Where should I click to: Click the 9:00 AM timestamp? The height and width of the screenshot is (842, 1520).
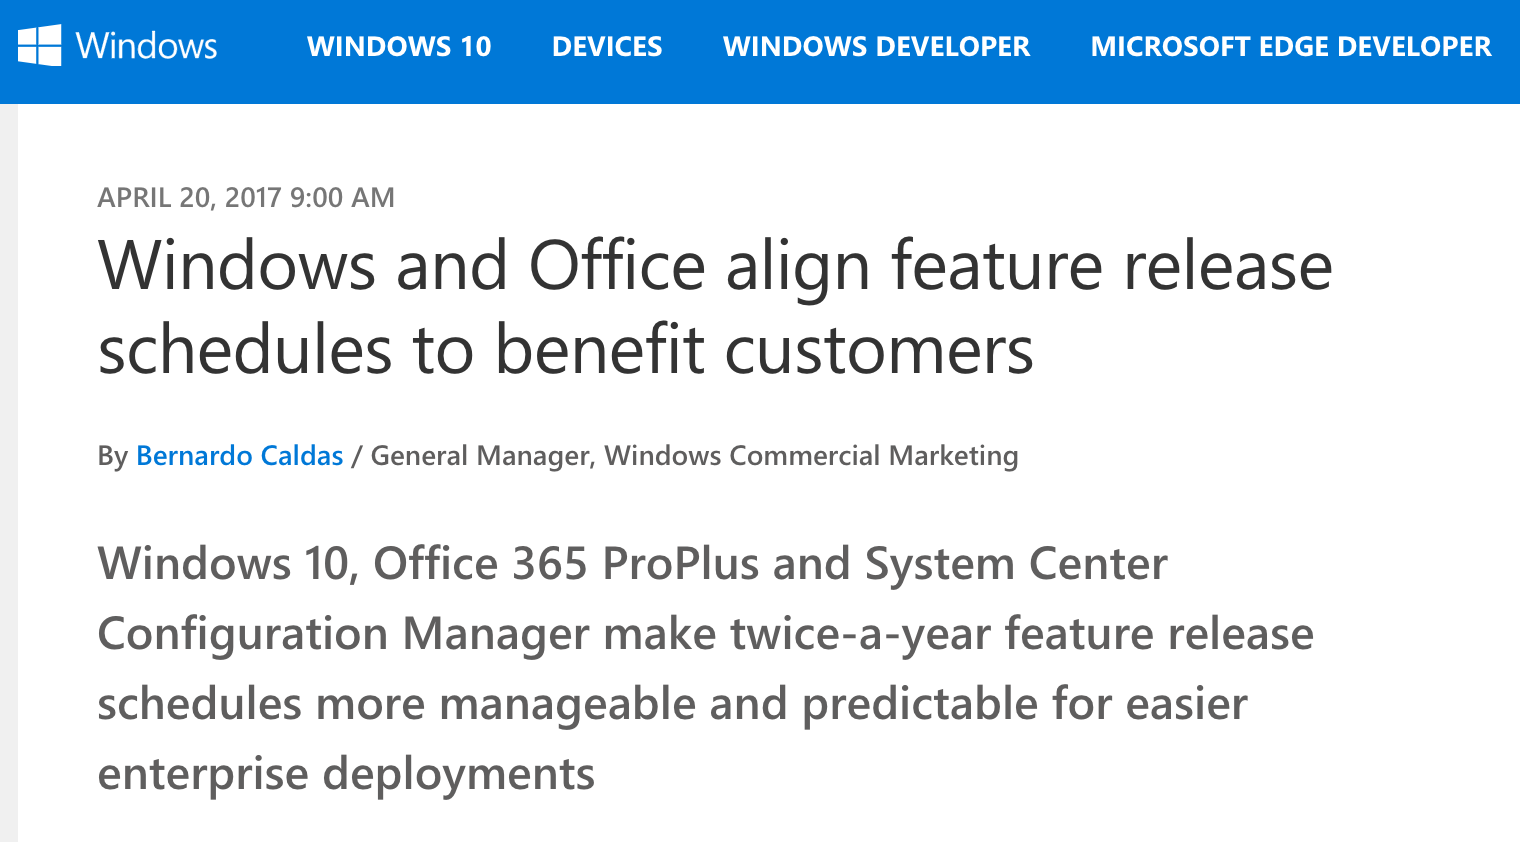tap(342, 197)
